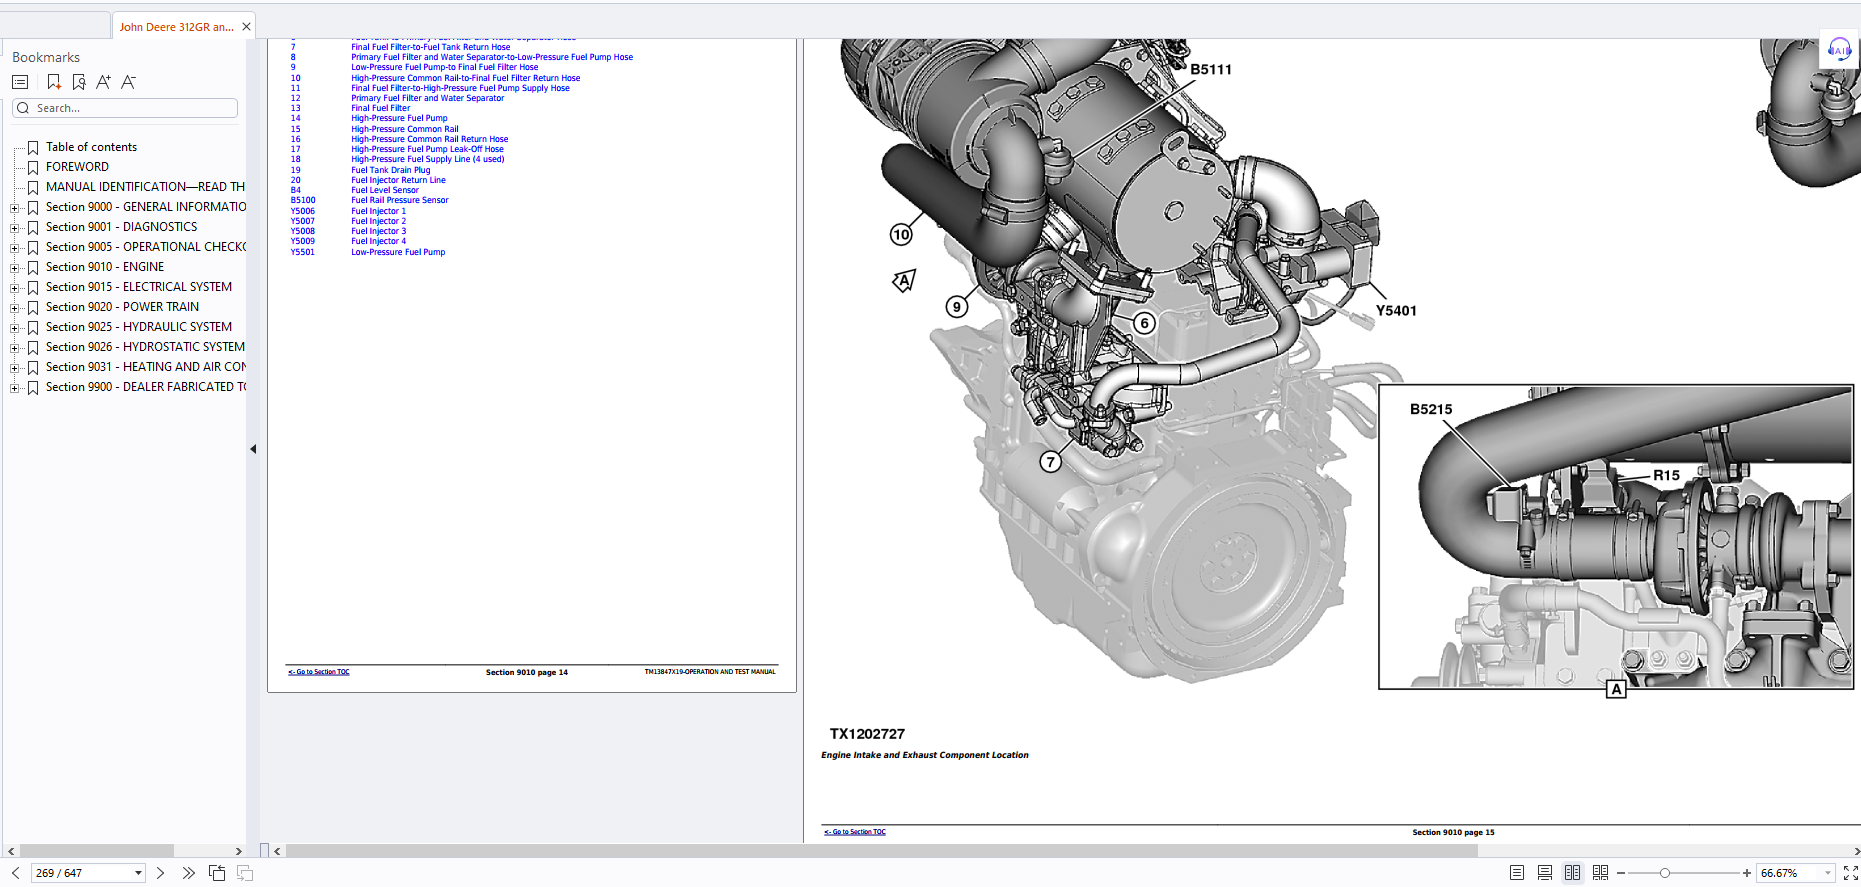Expand Section 9010 - ENGINE bookmark

[14, 268]
